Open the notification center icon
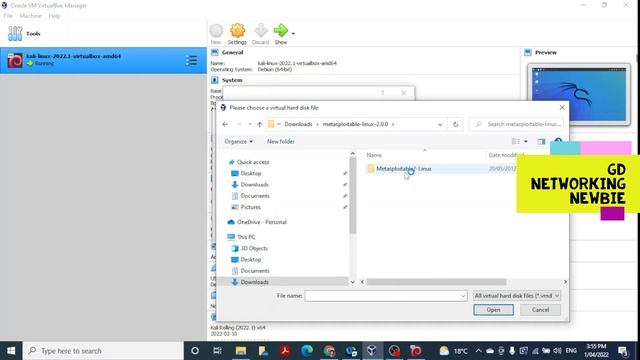Image resolution: width=640 pixels, height=360 pixels. coord(623,351)
